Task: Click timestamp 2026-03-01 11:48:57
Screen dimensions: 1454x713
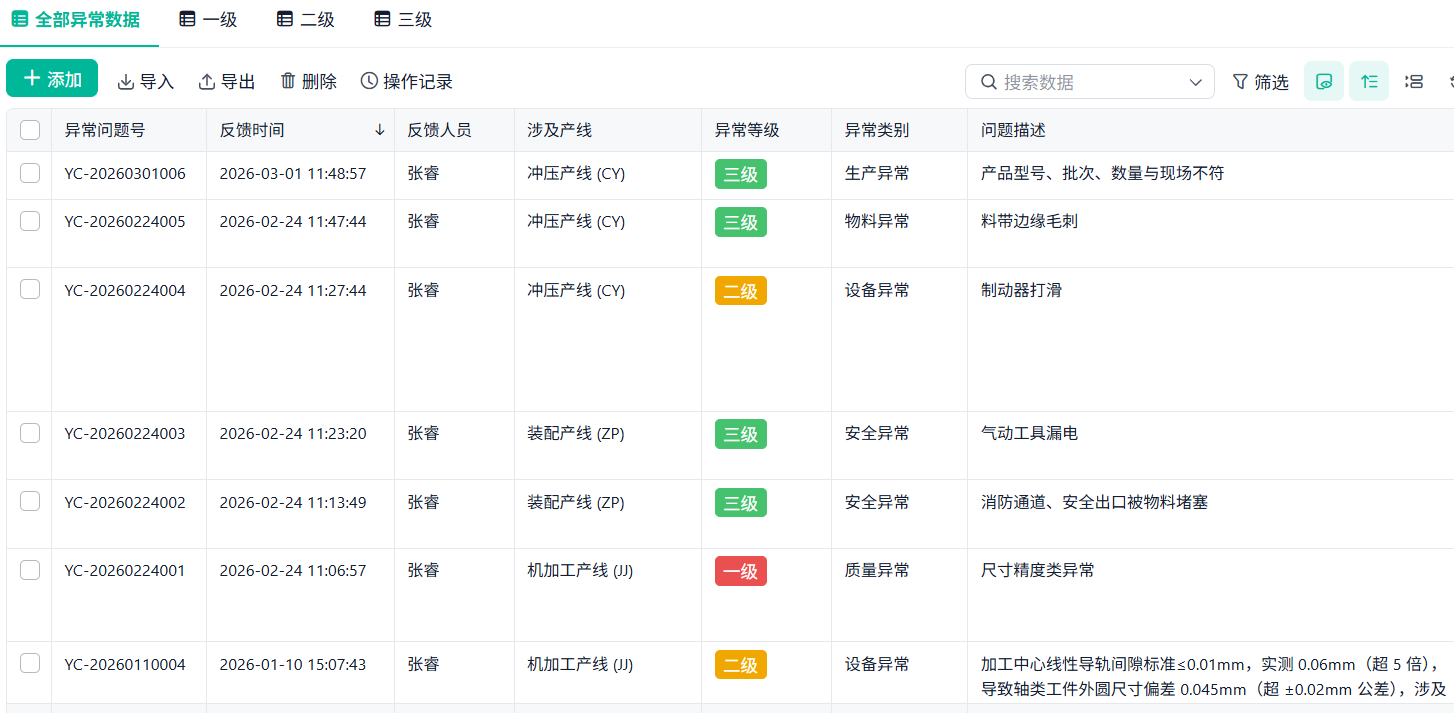Action: 293,174
